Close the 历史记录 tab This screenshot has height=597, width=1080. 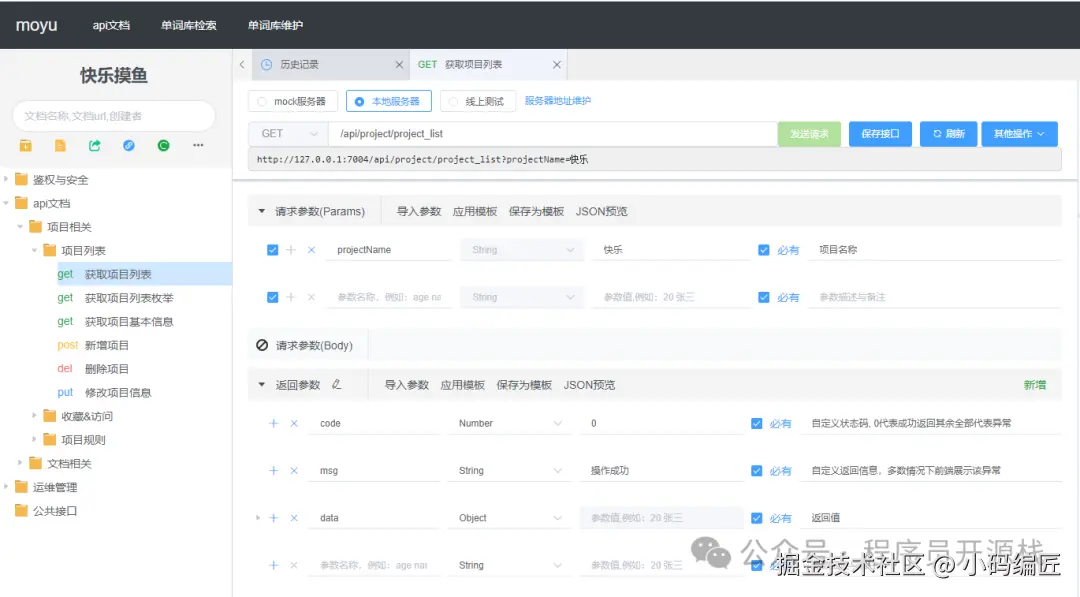coord(399,64)
